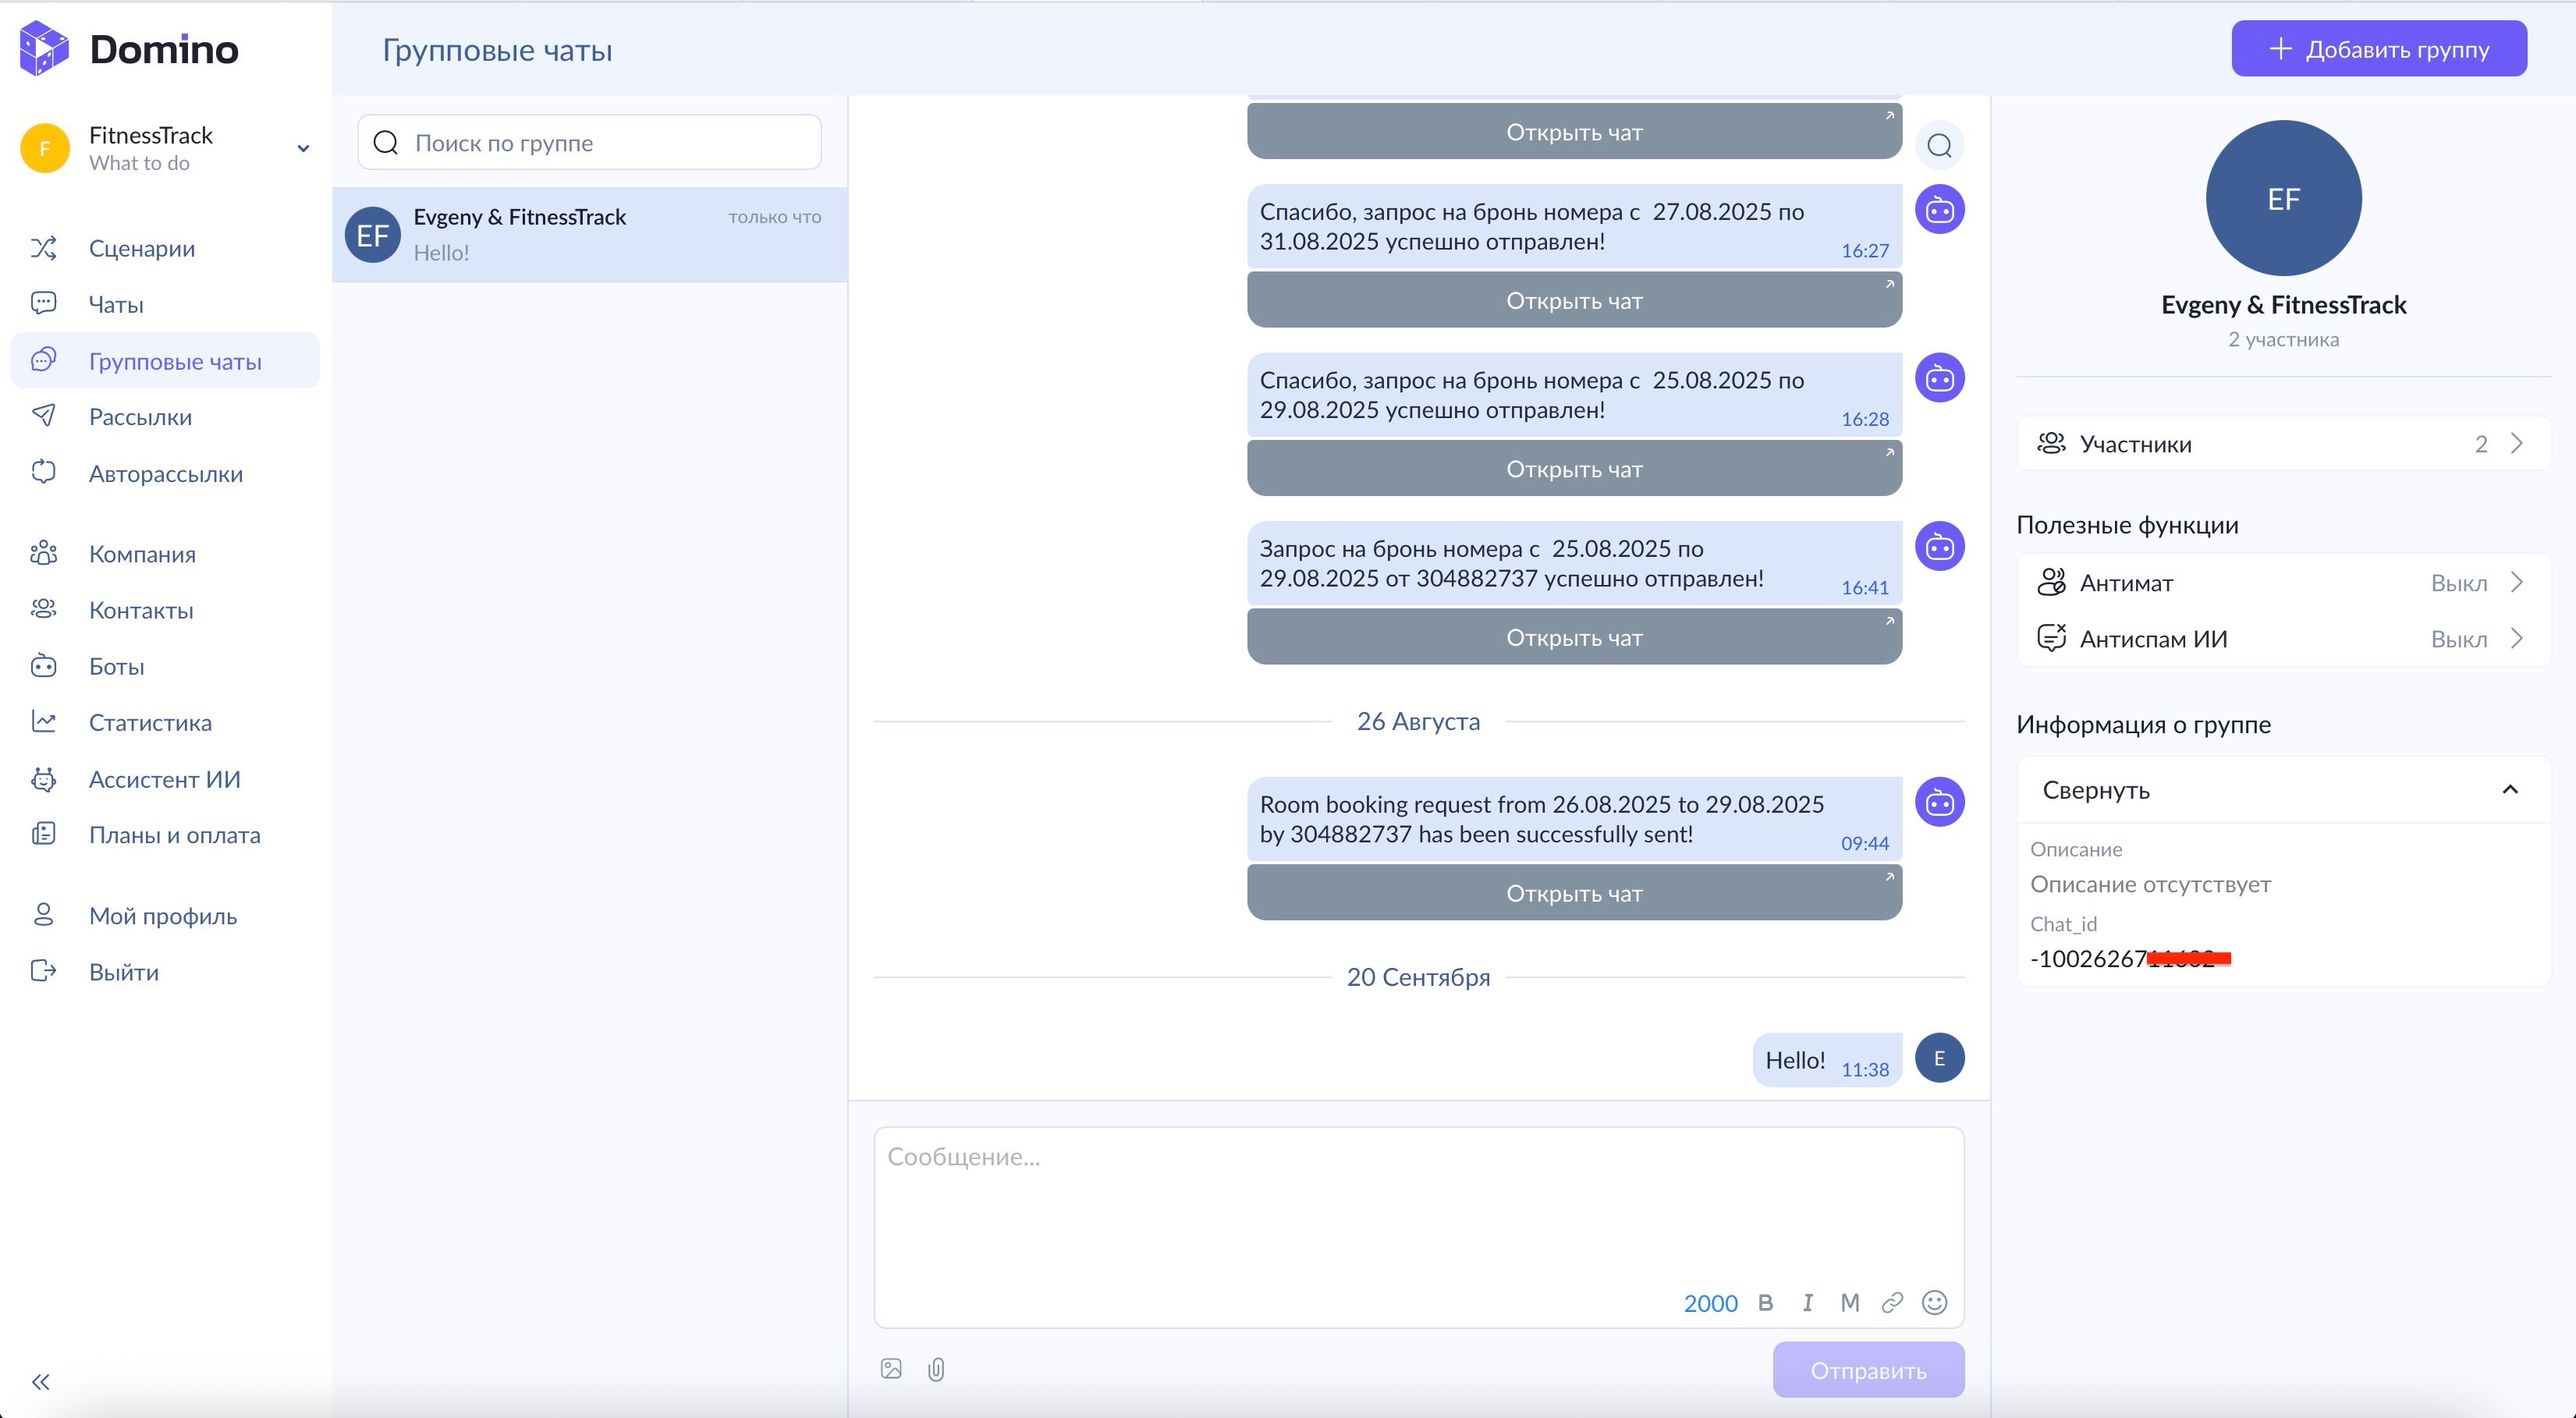
Task: Click the insert link icon
Action: click(x=1891, y=1303)
